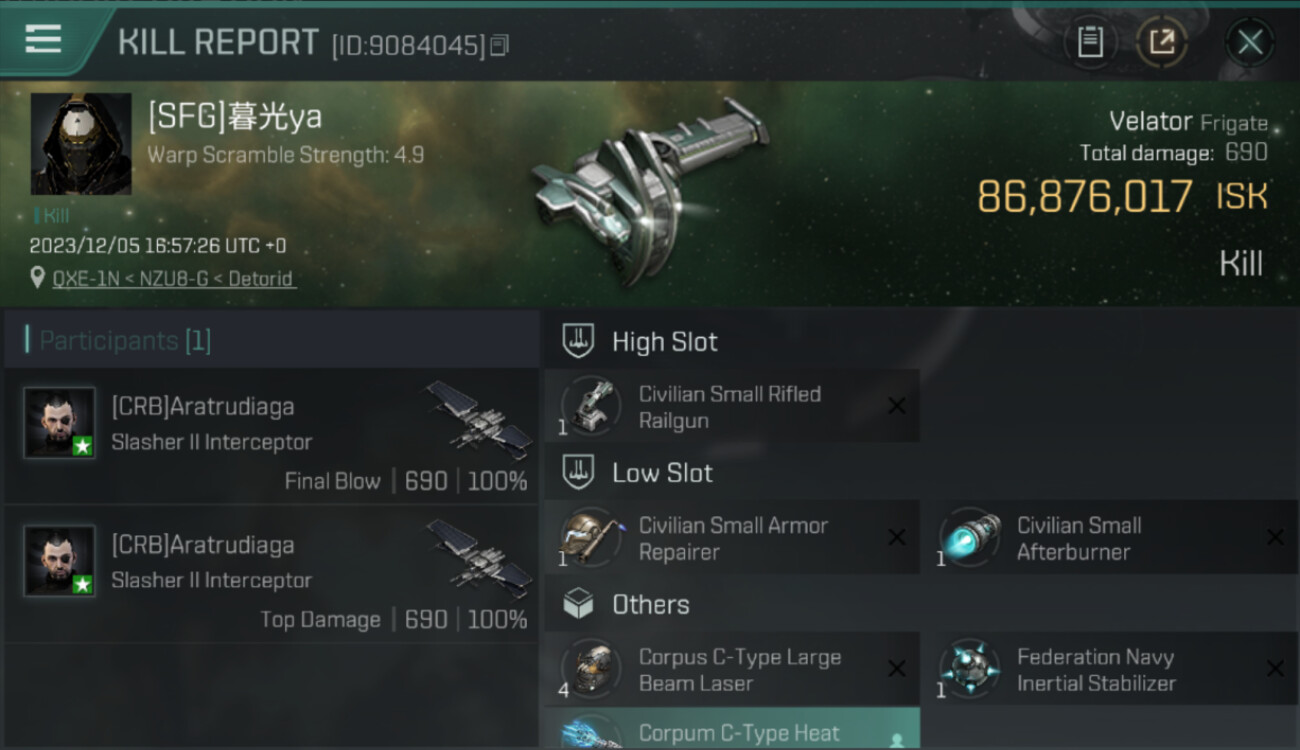View victim 暮光ya's portrait
Image resolution: width=1300 pixels, height=750 pixels.
pos(81,144)
